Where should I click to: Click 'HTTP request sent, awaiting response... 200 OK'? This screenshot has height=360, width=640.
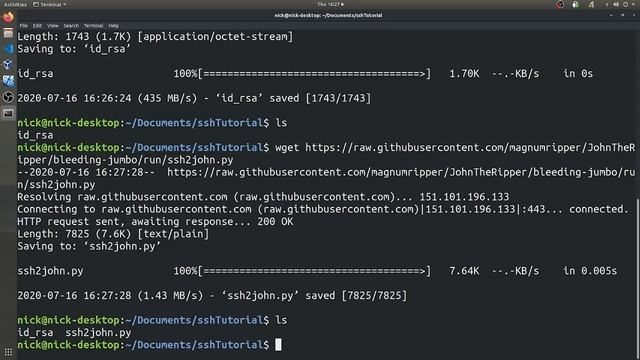pyautogui.click(x=155, y=222)
